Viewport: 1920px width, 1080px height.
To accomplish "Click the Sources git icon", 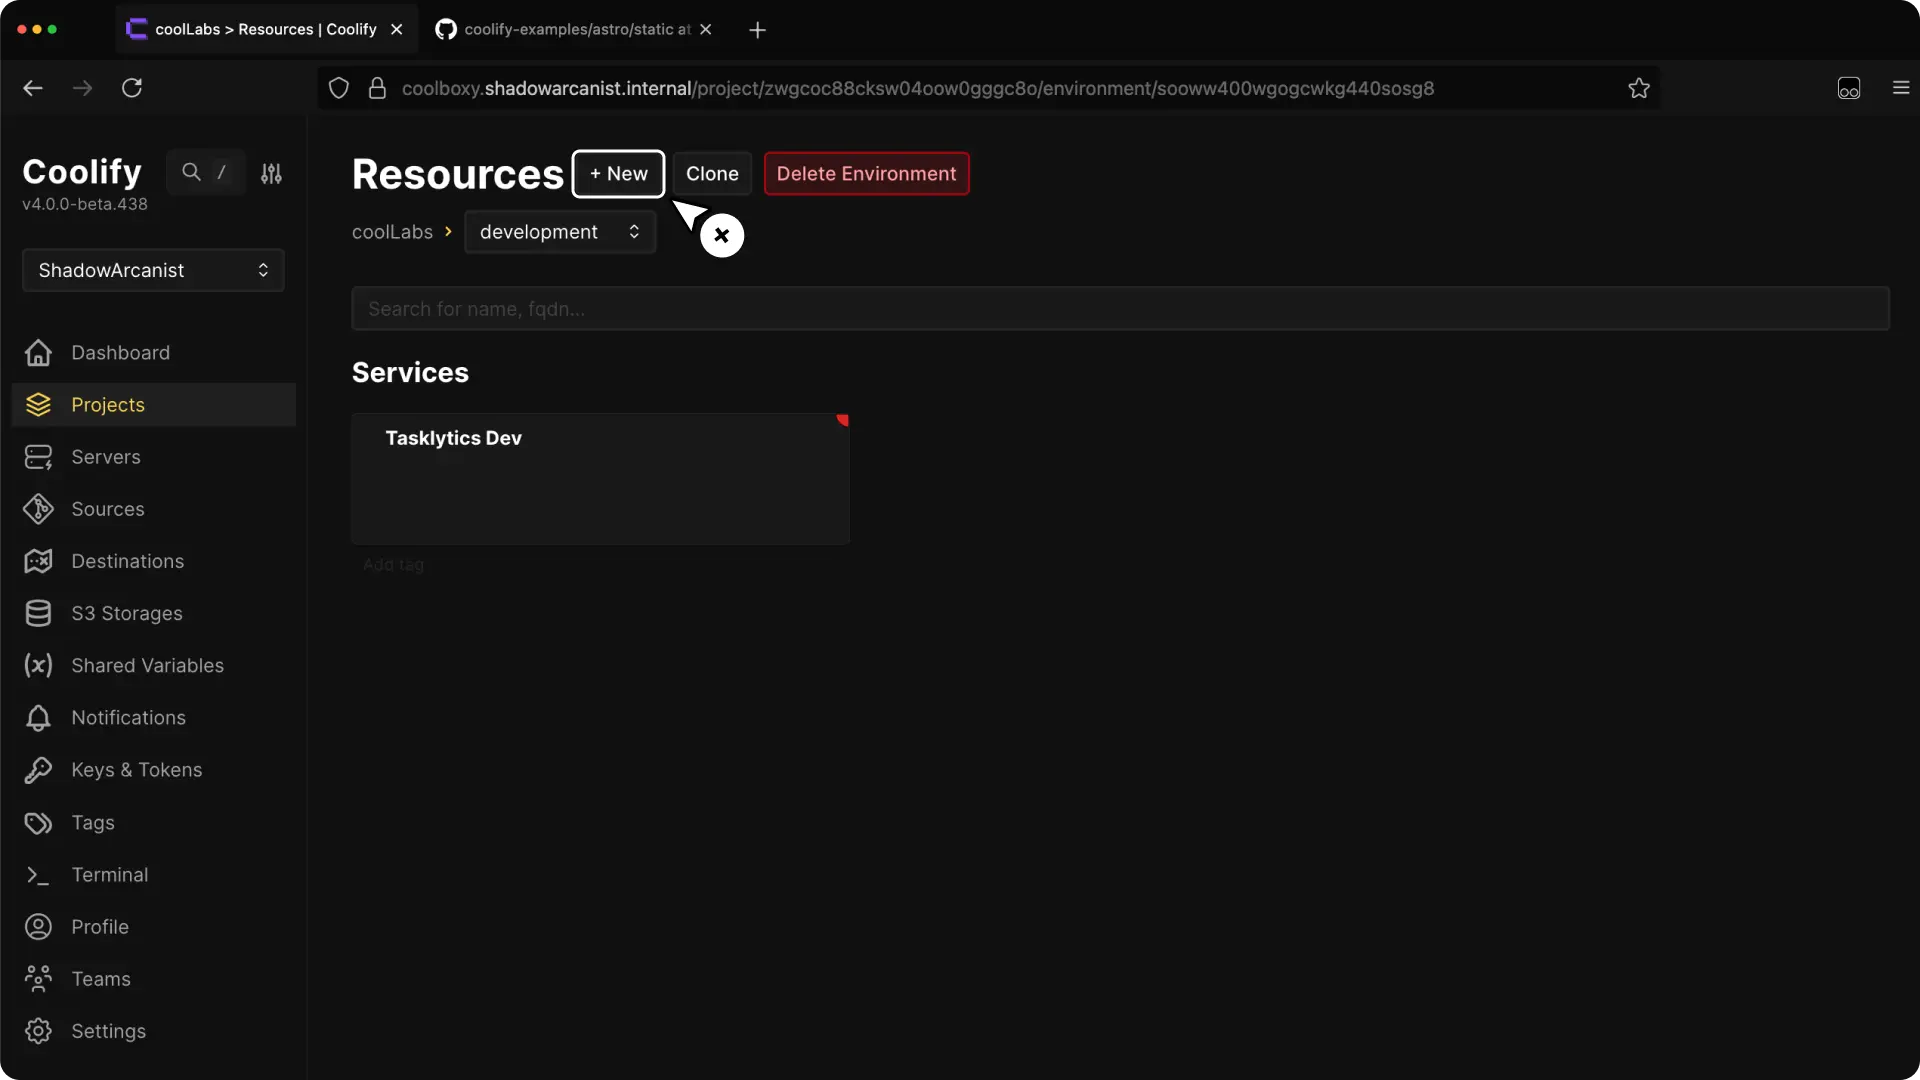I will [x=38, y=509].
